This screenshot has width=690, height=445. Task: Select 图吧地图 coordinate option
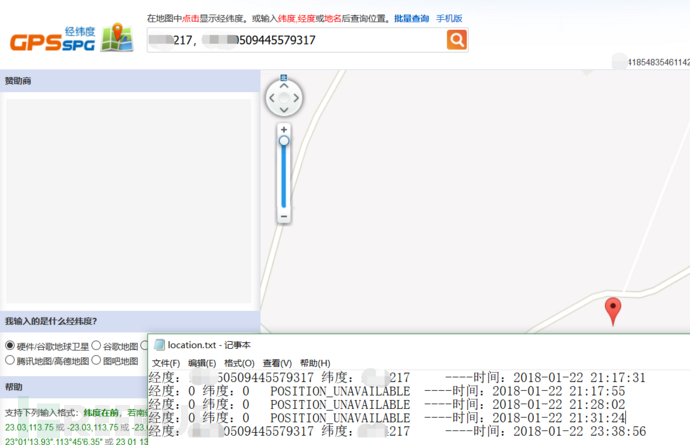96,360
